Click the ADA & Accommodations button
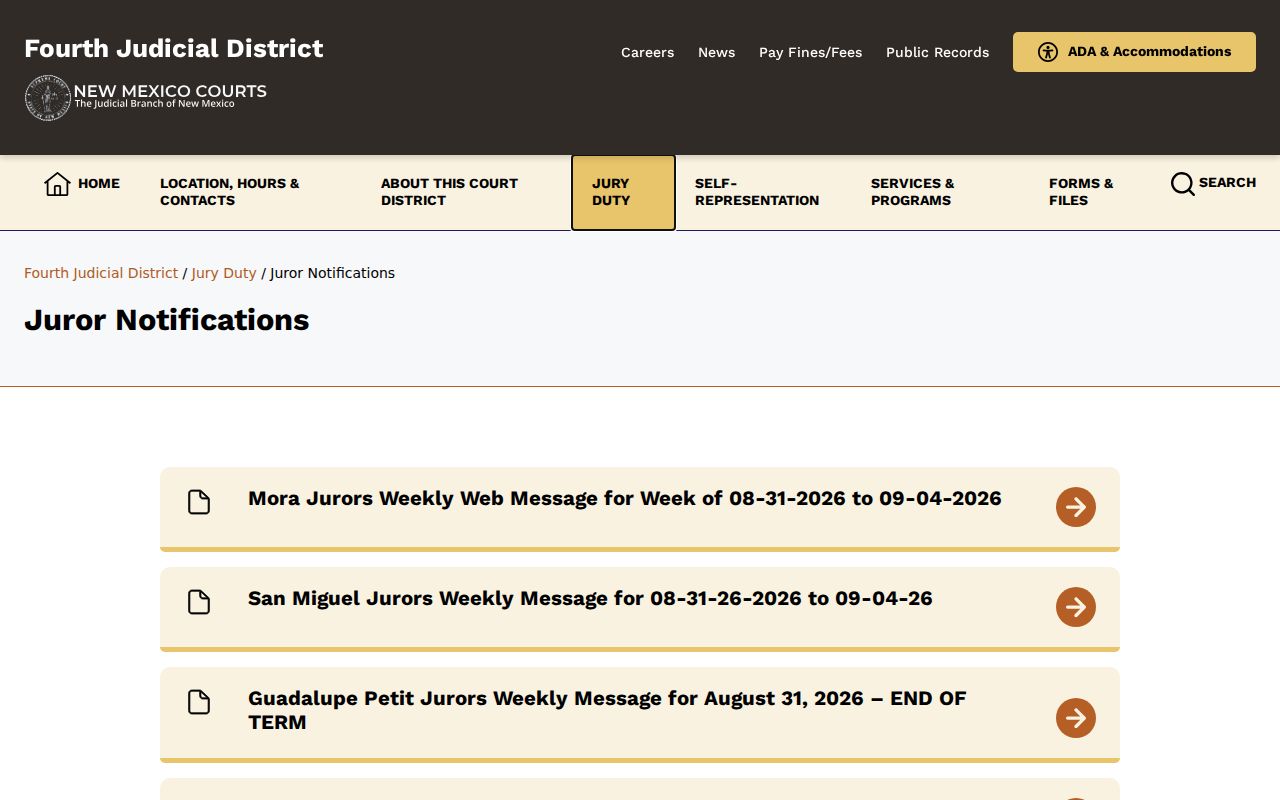1280x800 pixels. 1134,52
